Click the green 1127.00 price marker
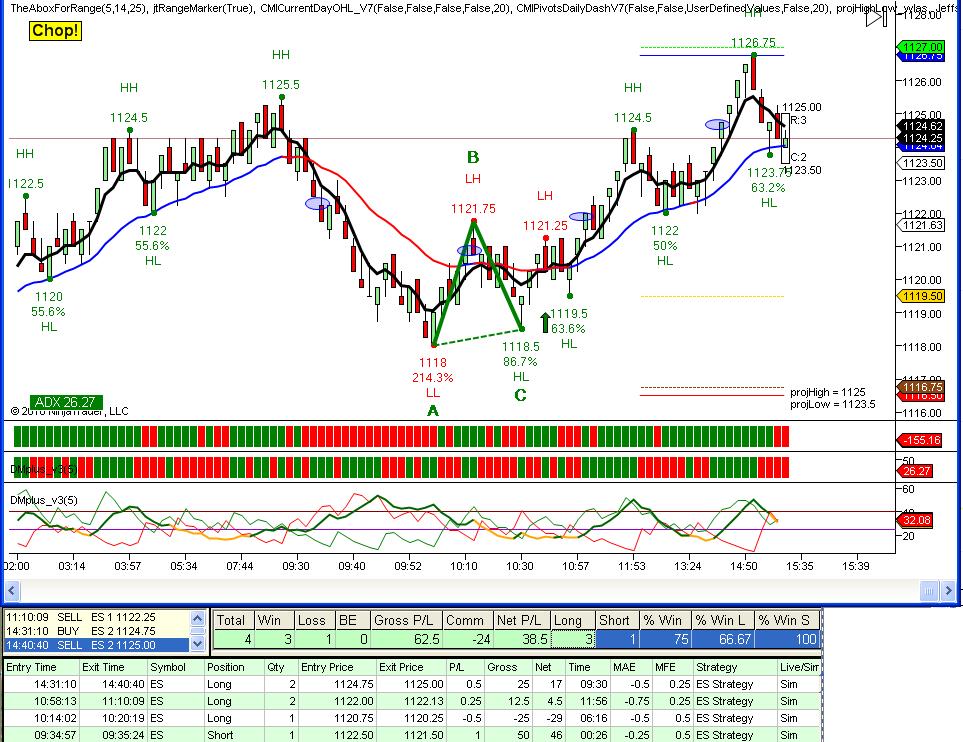This screenshot has width=963, height=742. point(922,47)
